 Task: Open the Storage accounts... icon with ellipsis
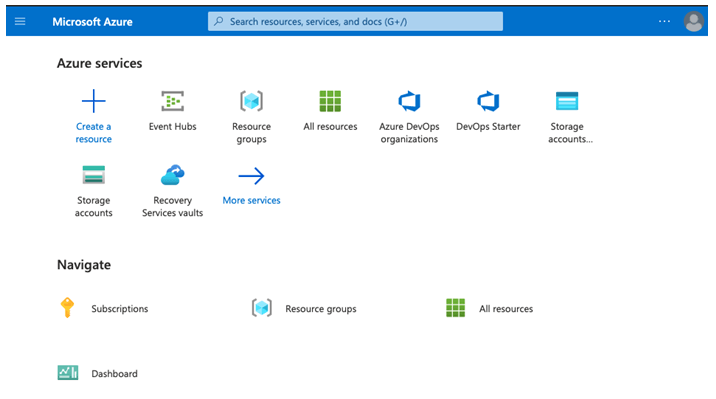pyautogui.click(x=567, y=101)
